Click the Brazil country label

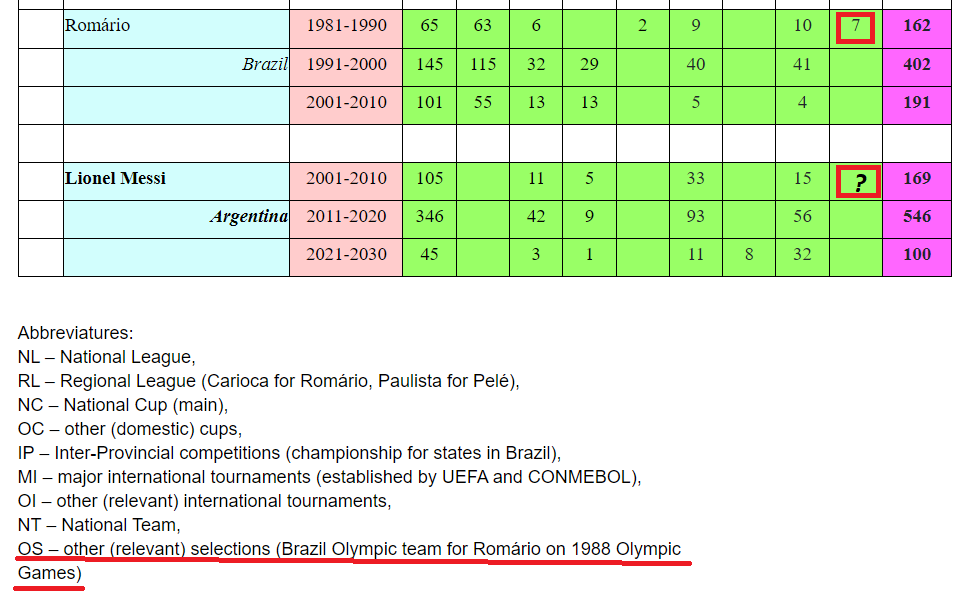[x=264, y=64]
